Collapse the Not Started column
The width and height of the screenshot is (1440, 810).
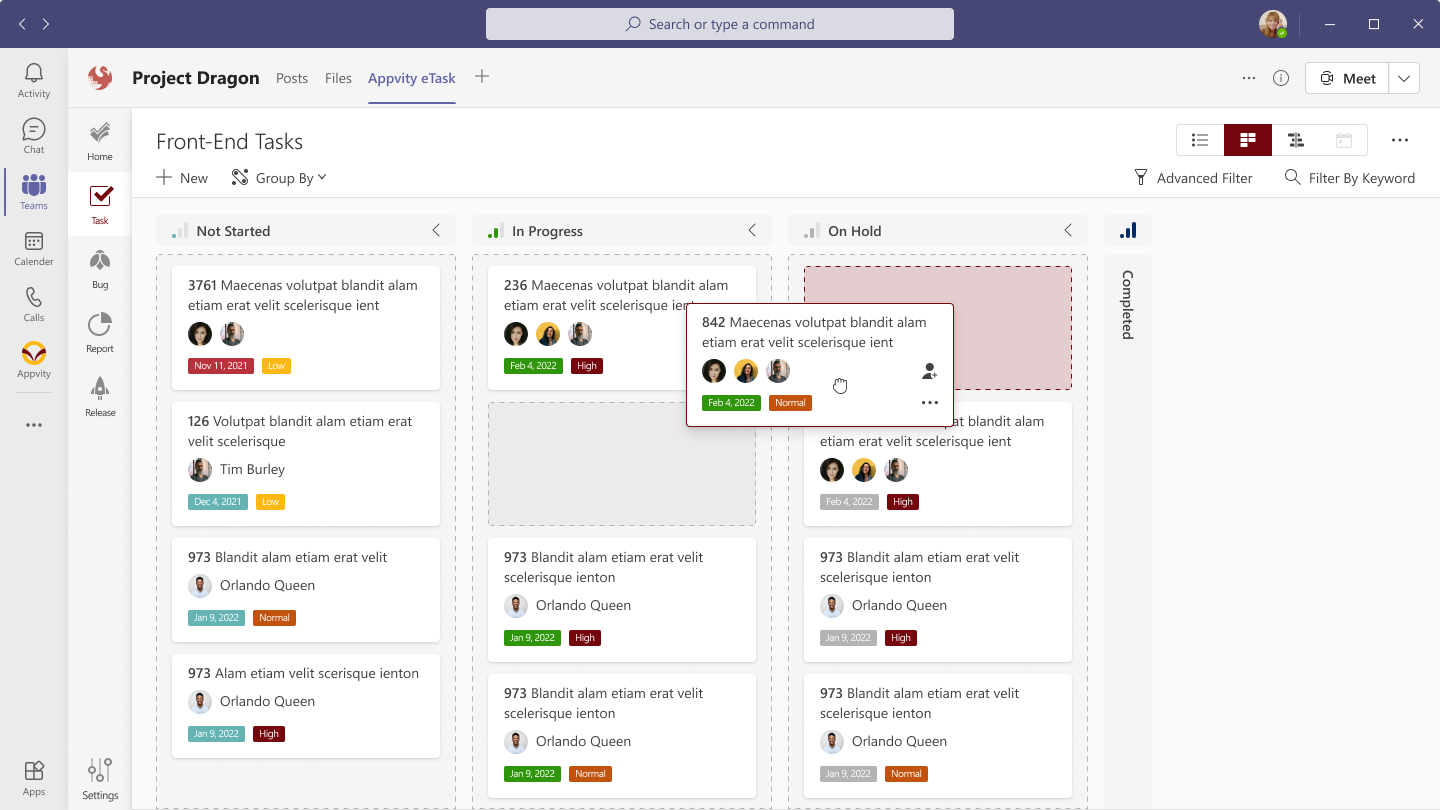(436, 230)
